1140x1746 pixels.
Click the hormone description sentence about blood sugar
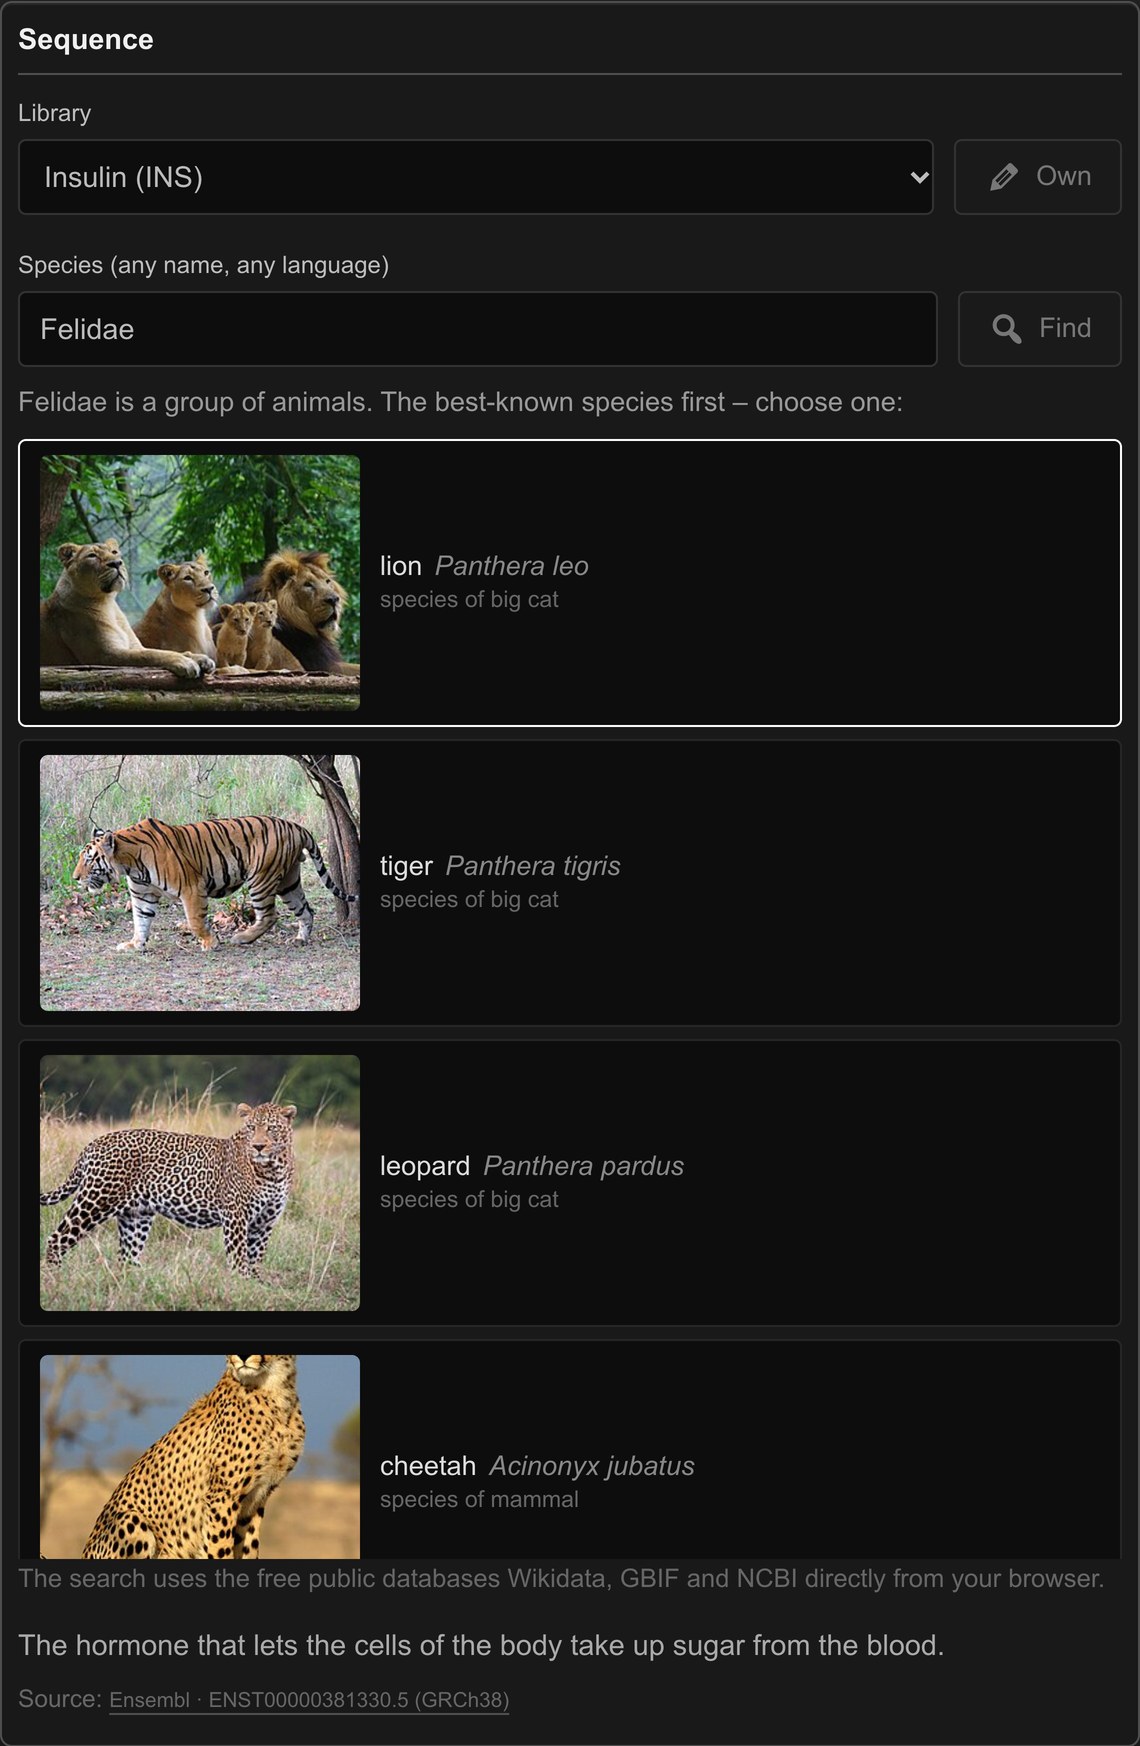[481, 1646]
